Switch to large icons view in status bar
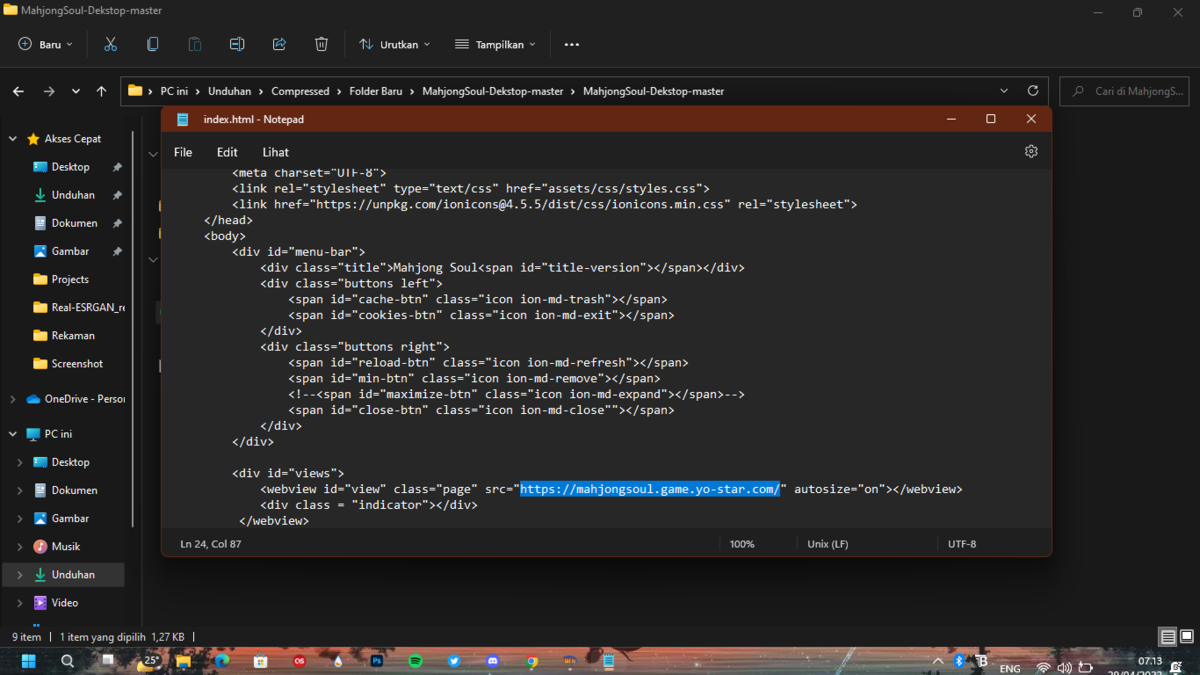 (x=1186, y=637)
